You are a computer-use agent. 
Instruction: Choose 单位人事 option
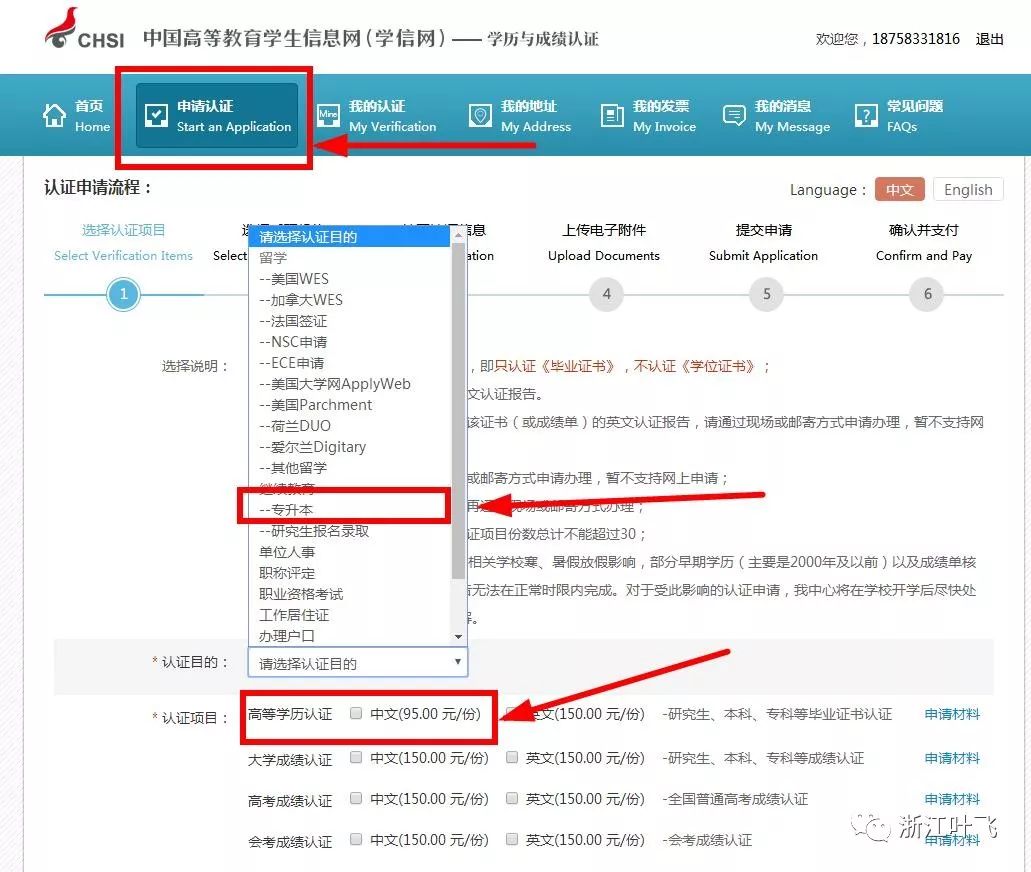coord(350,552)
